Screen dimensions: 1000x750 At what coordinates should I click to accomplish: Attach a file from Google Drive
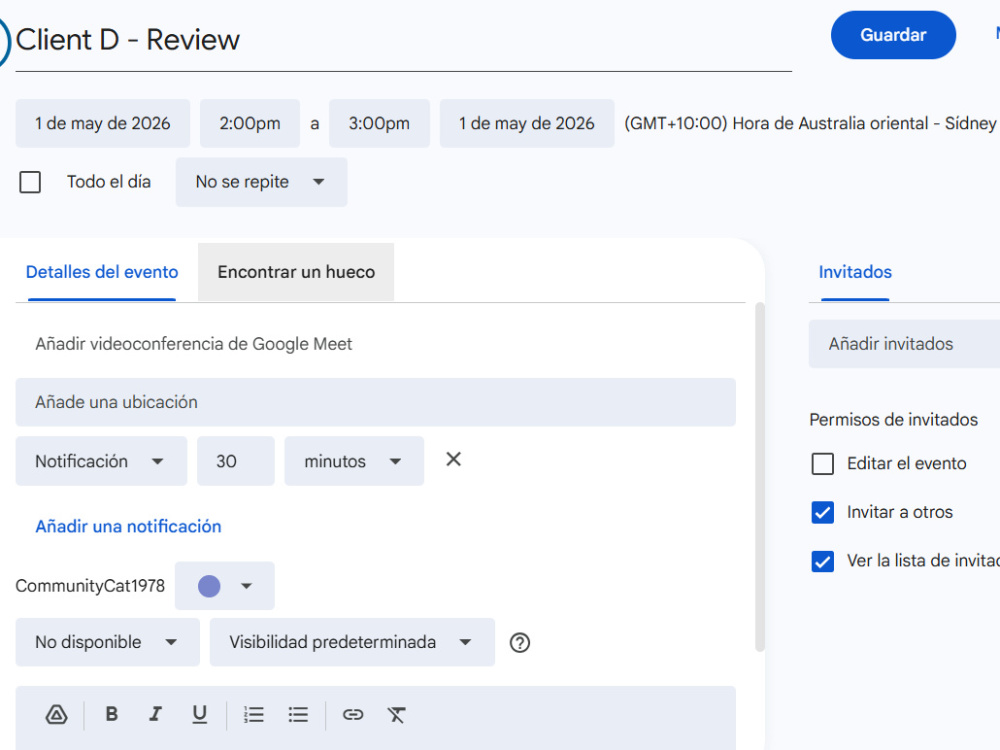56,715
